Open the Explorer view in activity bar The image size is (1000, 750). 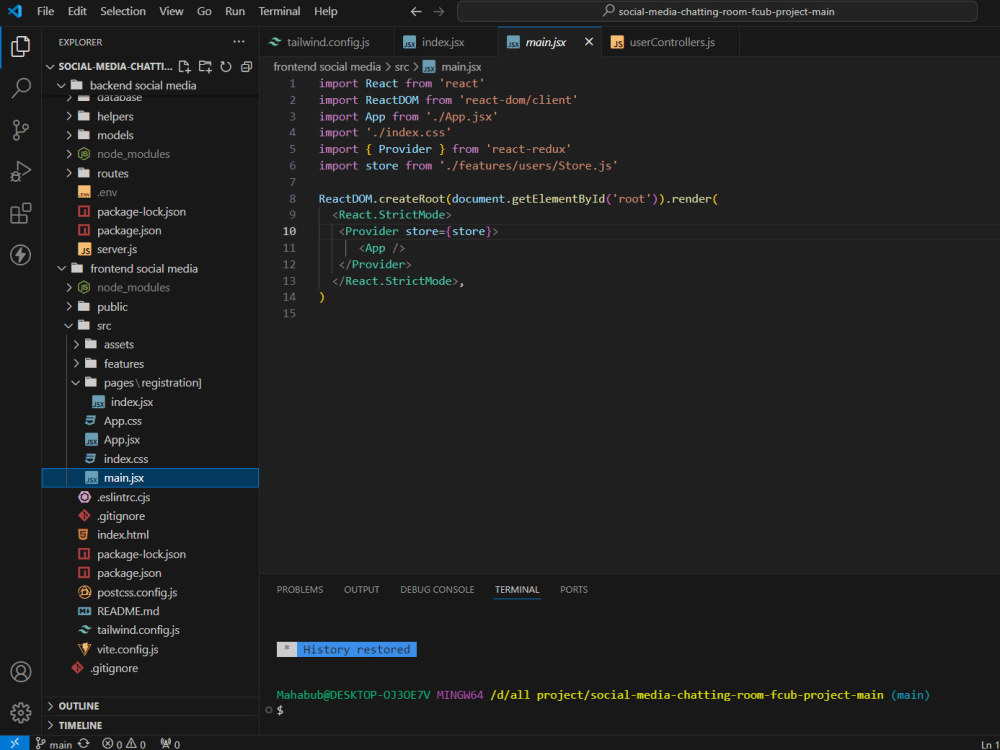(20, 47)
